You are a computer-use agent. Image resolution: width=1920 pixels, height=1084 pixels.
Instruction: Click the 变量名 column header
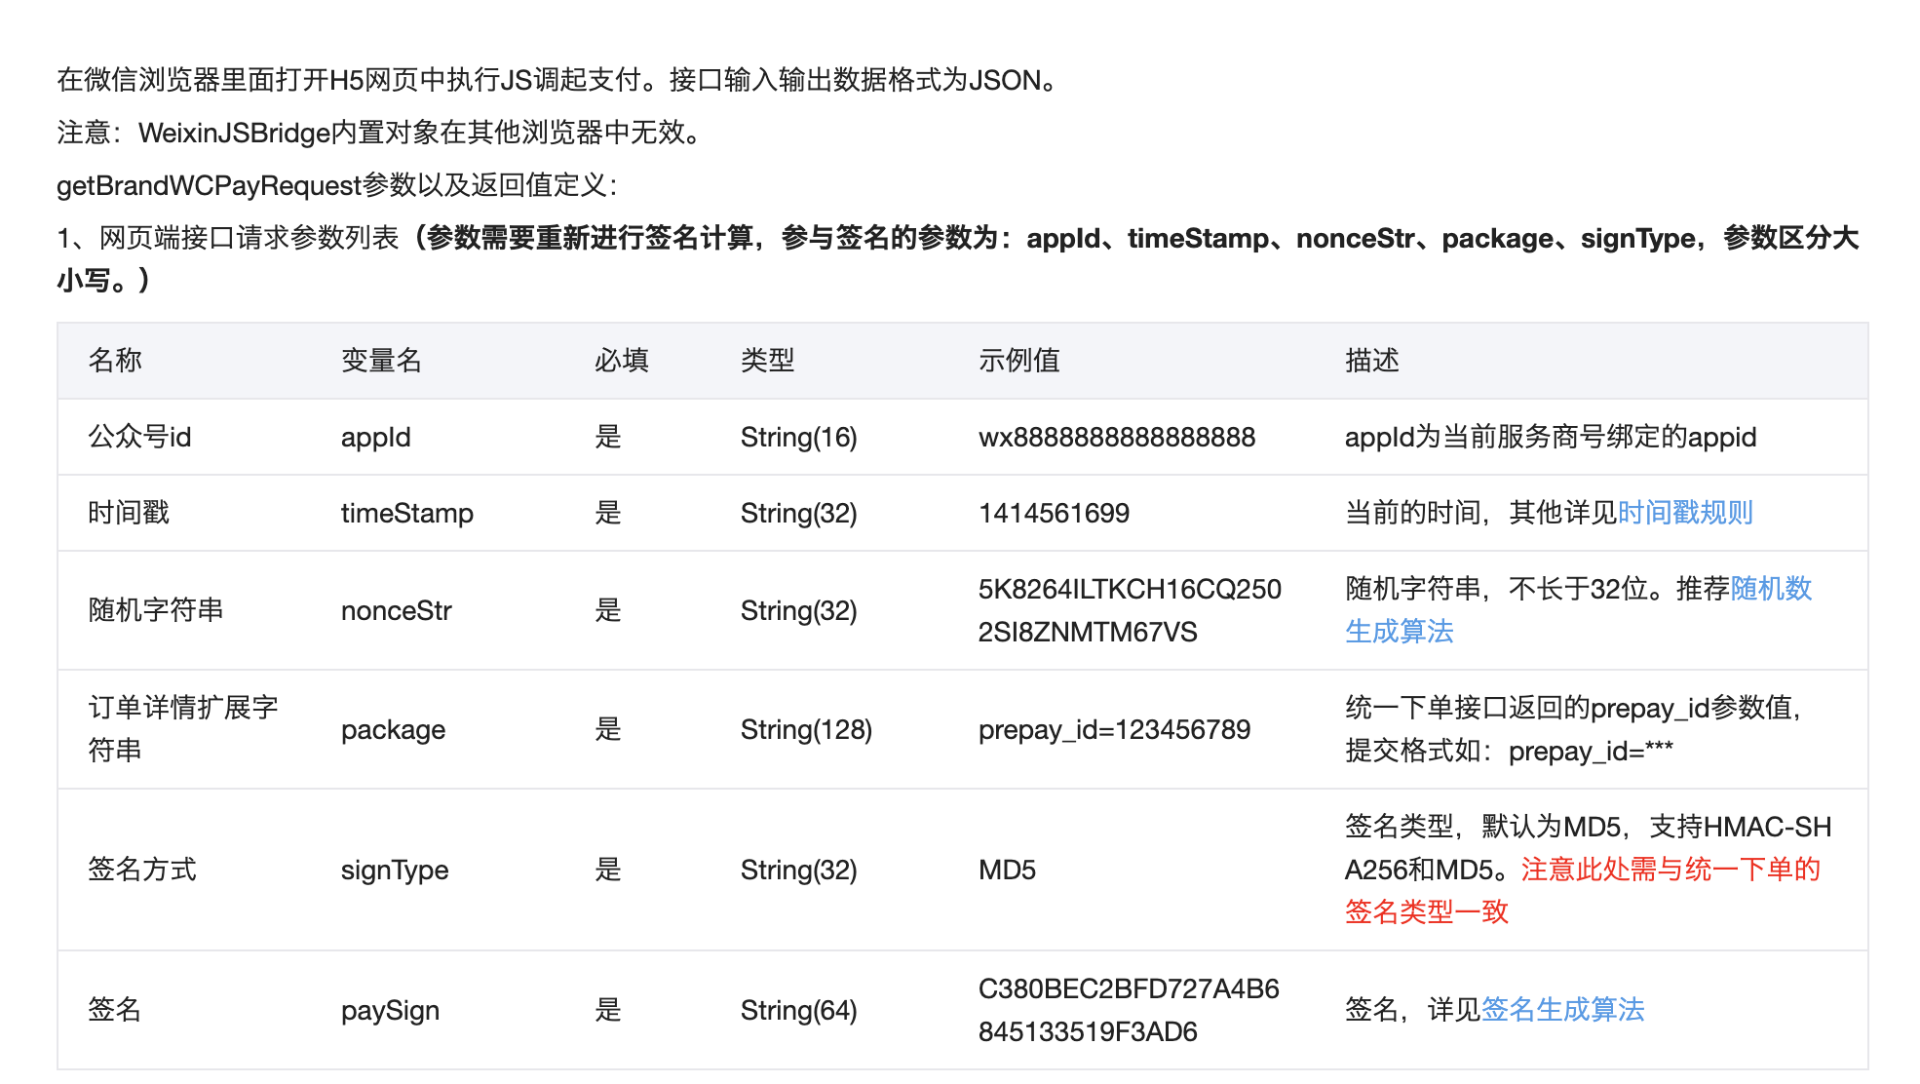[x=381, y=360]
